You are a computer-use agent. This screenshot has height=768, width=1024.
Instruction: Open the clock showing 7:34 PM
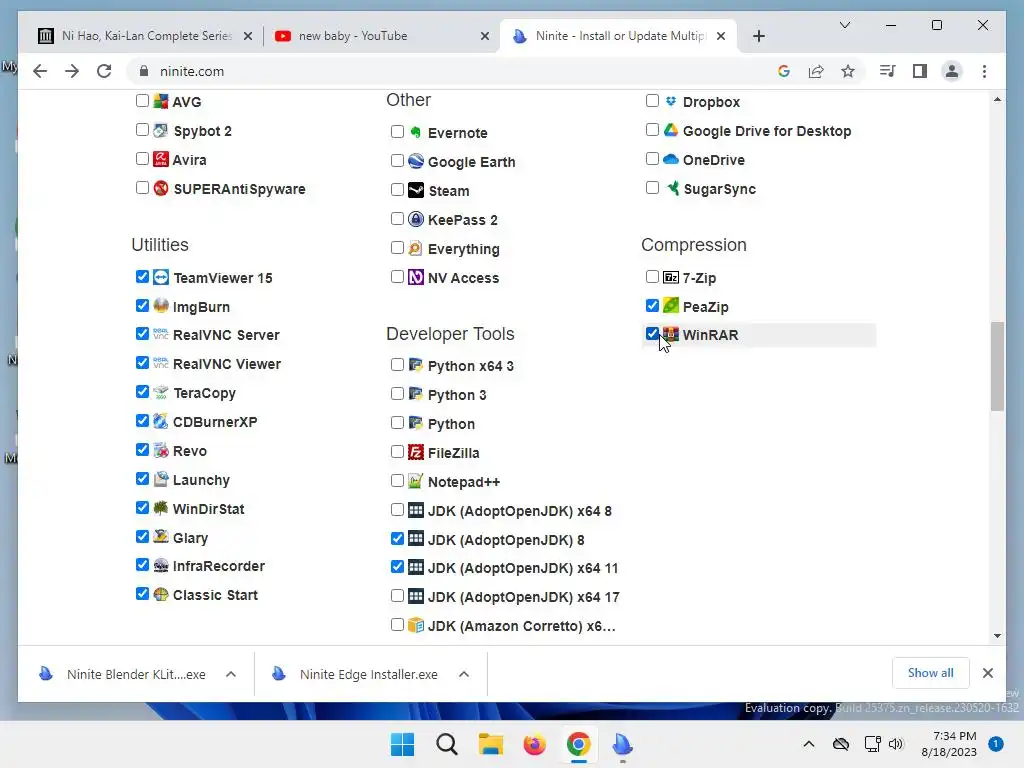point(949,744)
